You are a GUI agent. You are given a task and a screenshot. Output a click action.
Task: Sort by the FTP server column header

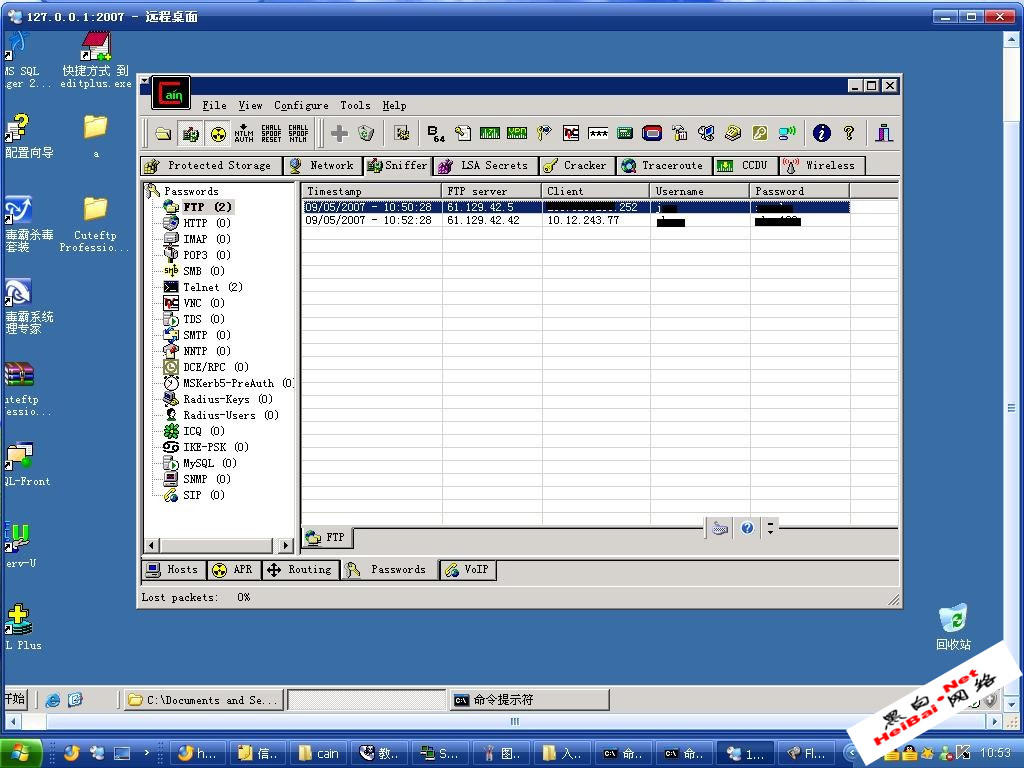coord(492,191)
